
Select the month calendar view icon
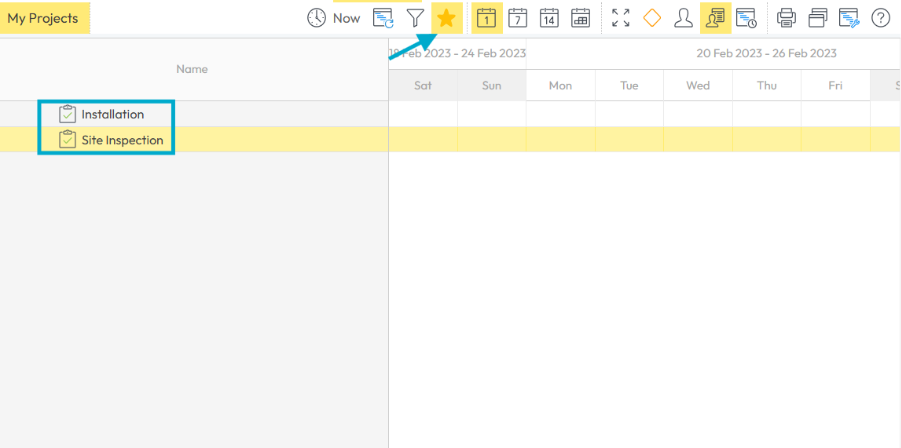point(580,18)
